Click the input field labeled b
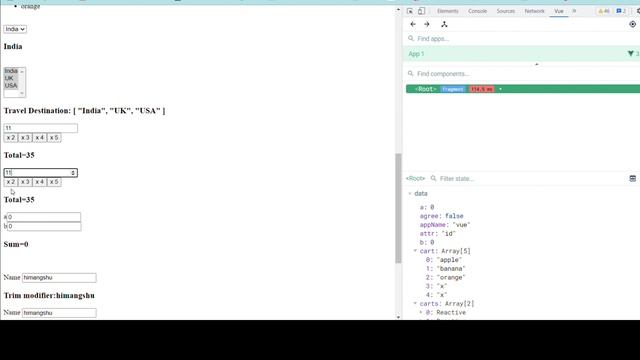This screenshot has height=360, width=640. click(44, 226)
